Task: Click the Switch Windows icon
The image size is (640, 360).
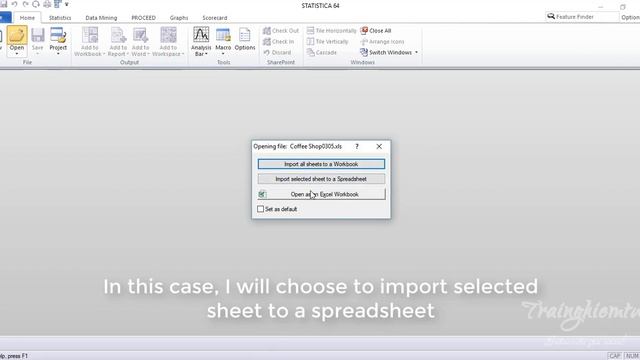Action: tap(364, 53)
